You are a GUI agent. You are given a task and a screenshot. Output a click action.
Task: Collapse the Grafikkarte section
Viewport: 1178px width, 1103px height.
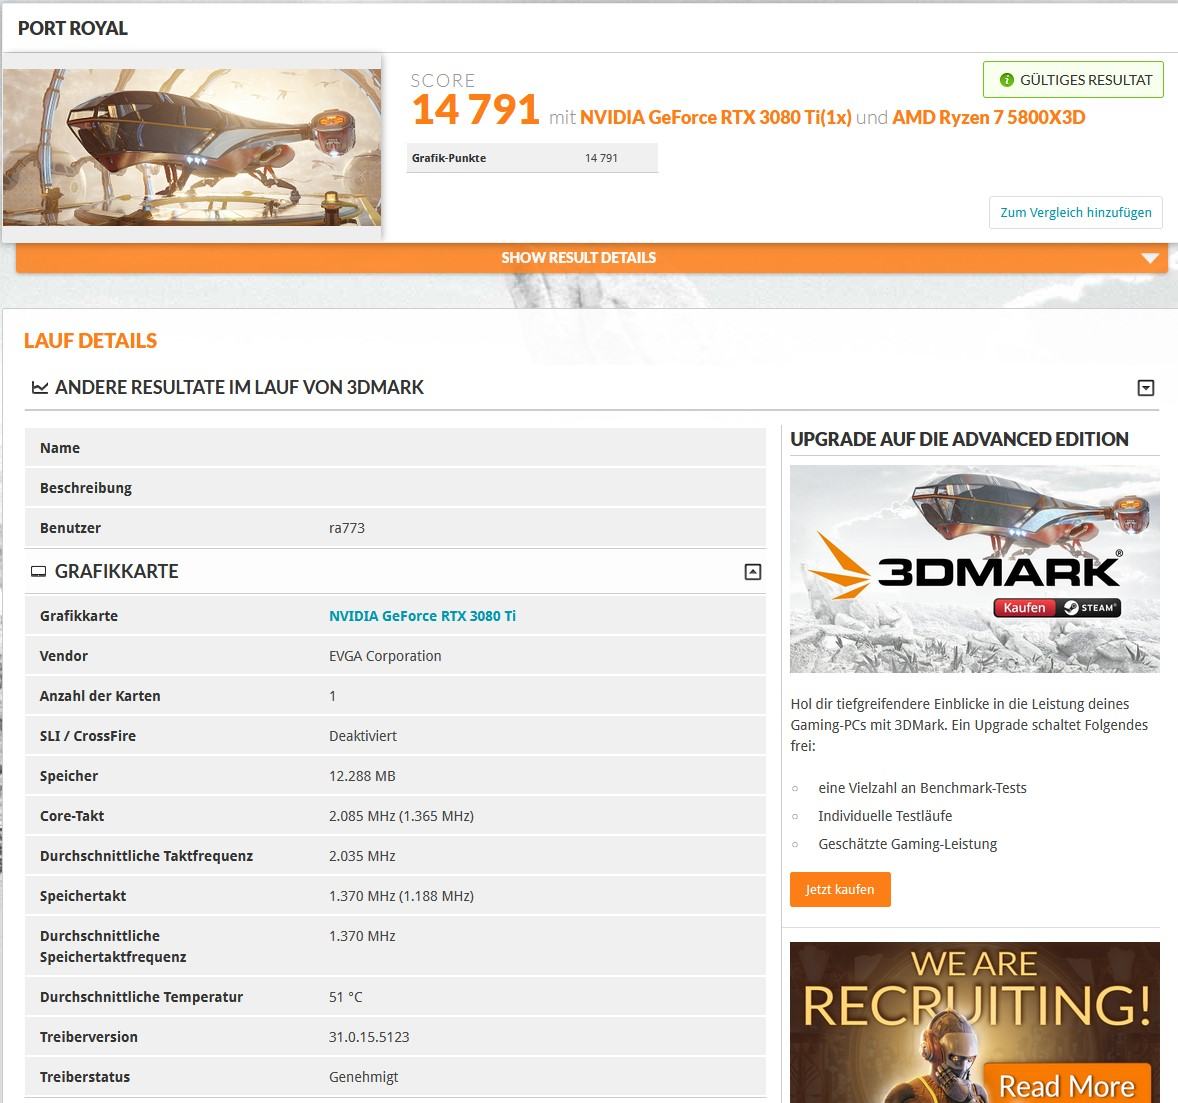(753, 572)
